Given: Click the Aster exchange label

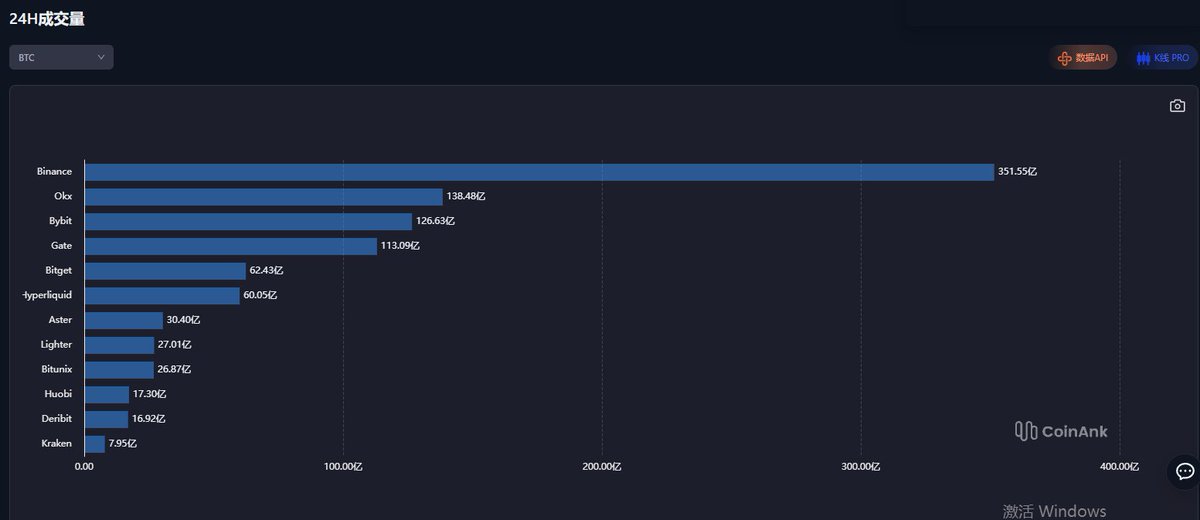Looking at the screenshot, I should click(60, 320).
